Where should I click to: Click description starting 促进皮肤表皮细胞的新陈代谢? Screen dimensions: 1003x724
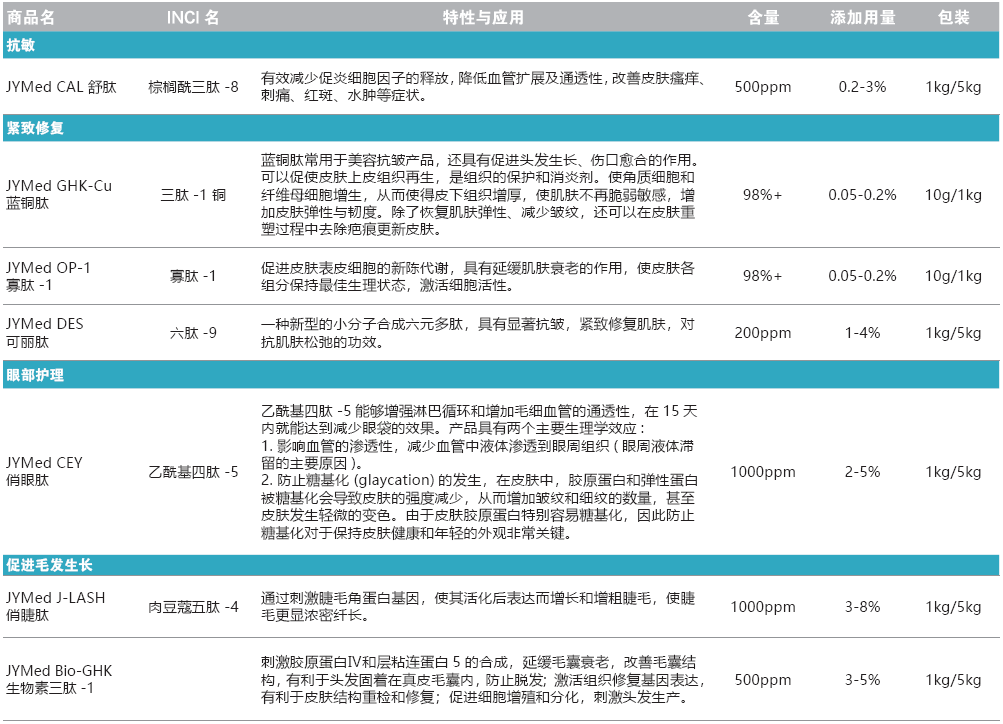[x=478, y=276]
